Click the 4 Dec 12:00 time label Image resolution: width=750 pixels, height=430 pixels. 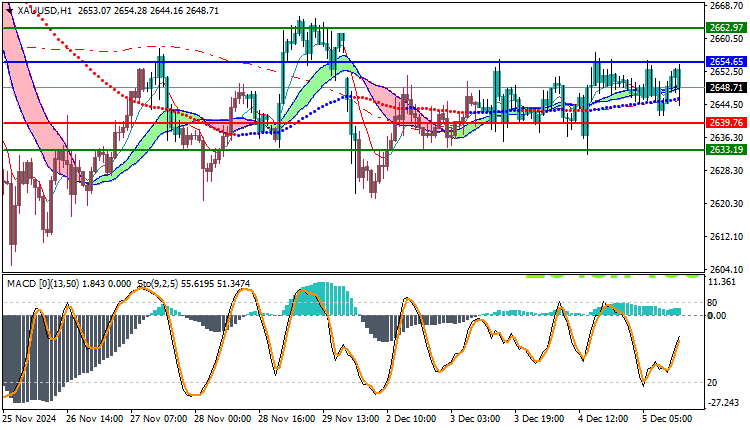pyautogui.click(x=604, y=419)
